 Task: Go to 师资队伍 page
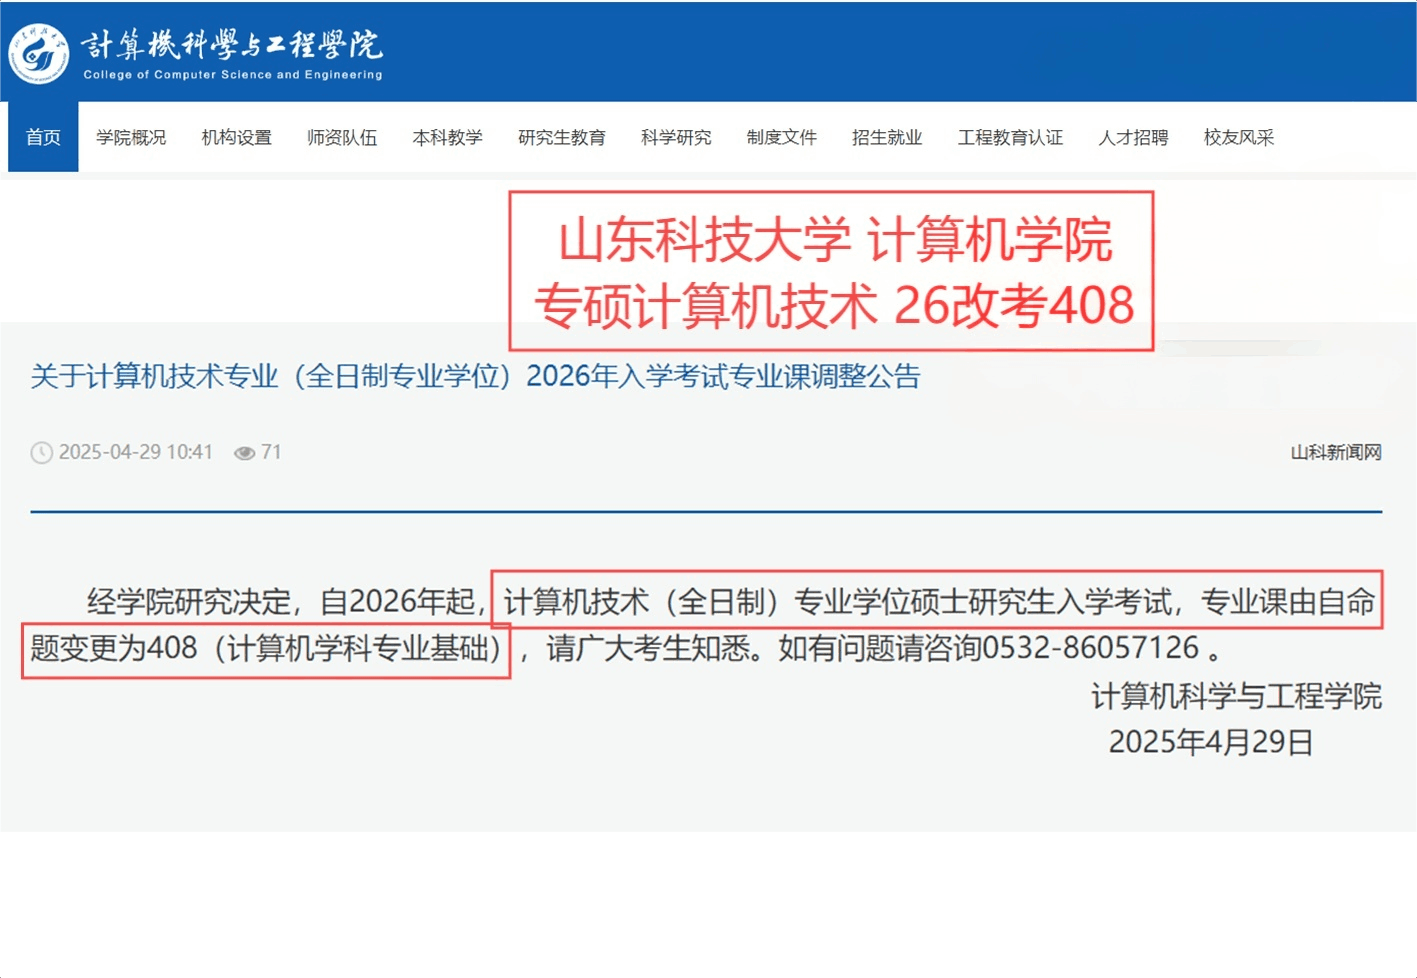click(x=342, y=137)
